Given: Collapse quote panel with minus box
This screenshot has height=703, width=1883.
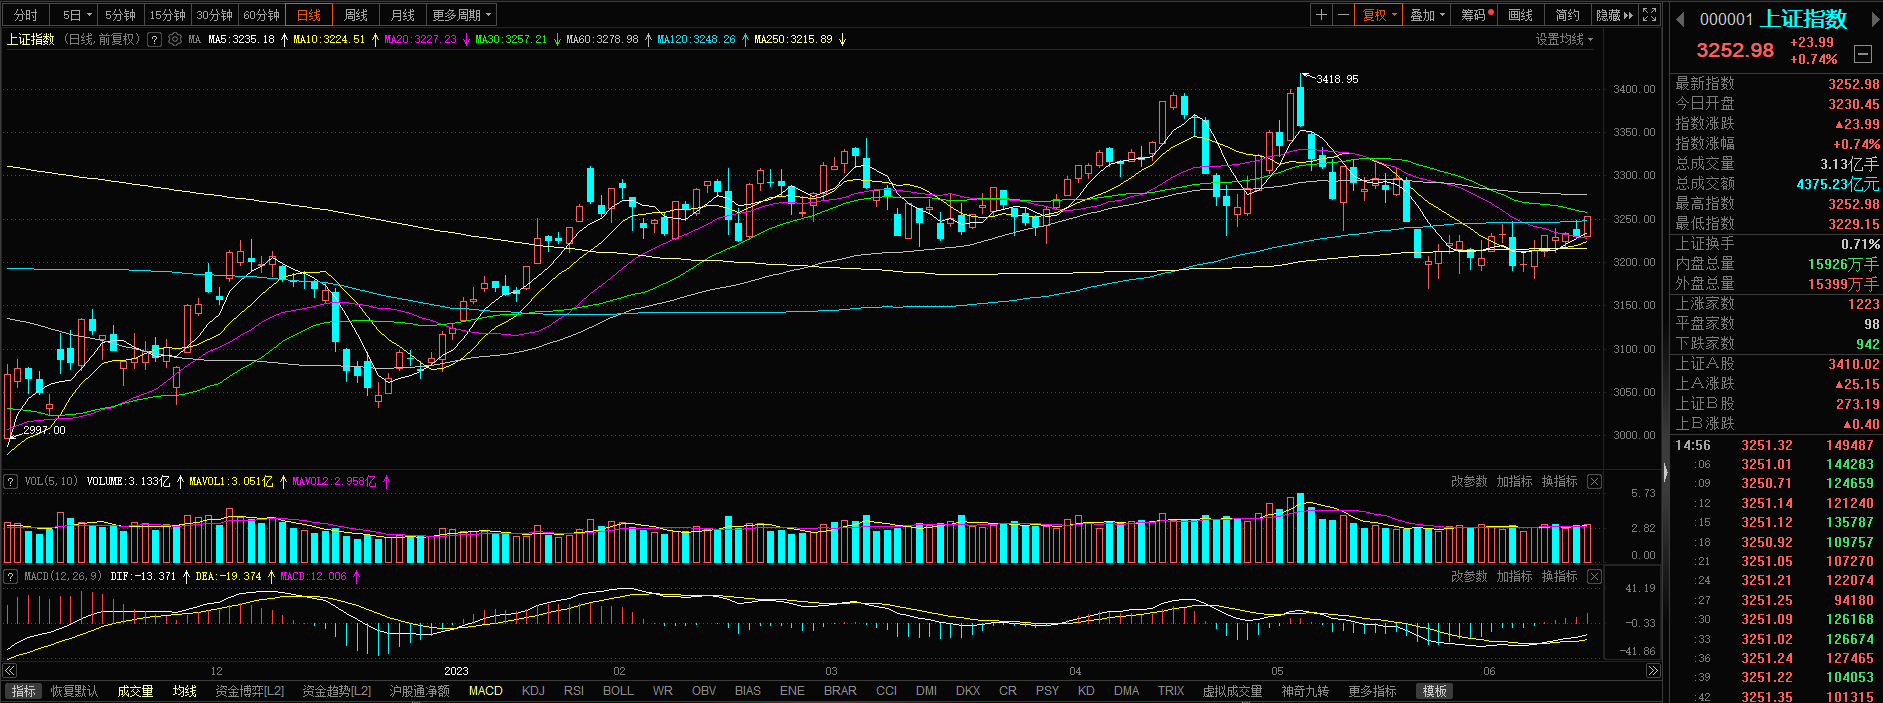Looking at the screenshot, I should pos(1862,54).
